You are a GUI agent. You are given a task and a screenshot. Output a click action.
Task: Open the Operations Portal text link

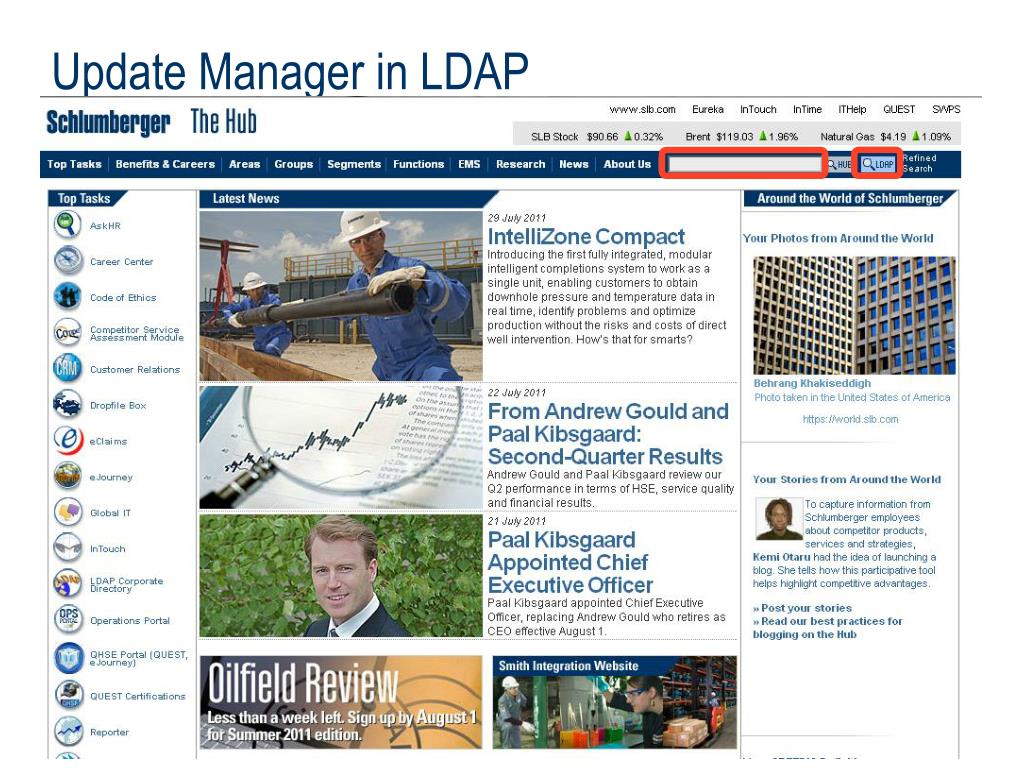click(x=130, y=620)
